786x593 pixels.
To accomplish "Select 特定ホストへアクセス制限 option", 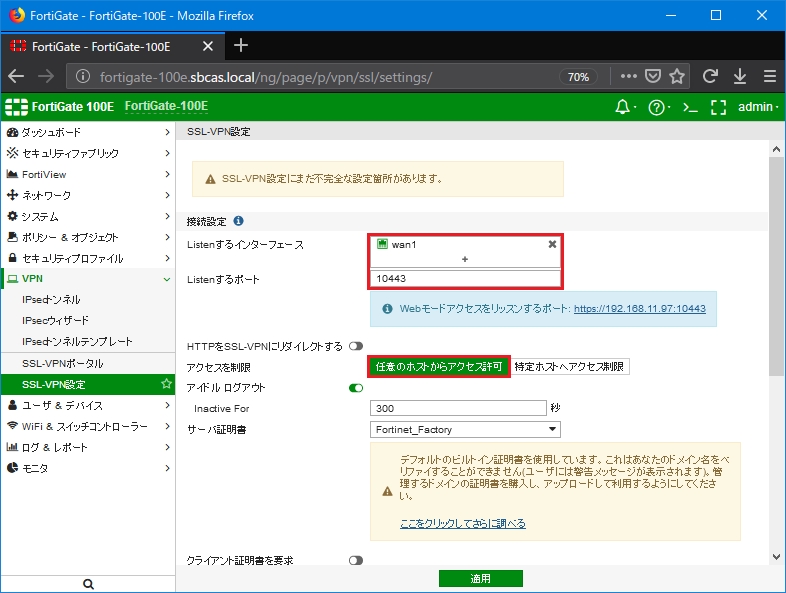I will pyautogui.click(x=569, y=366).
